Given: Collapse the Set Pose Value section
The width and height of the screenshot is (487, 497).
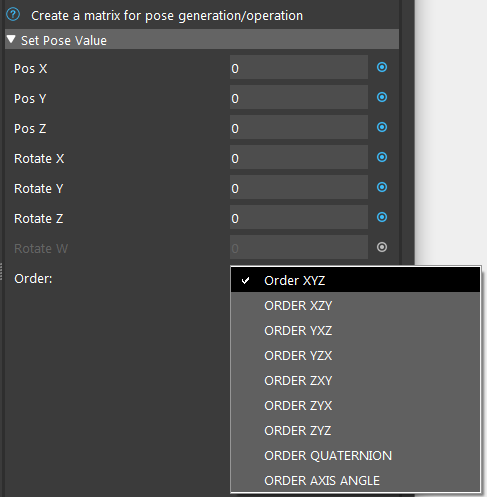Looking at the screenshot, I should 11,40.
